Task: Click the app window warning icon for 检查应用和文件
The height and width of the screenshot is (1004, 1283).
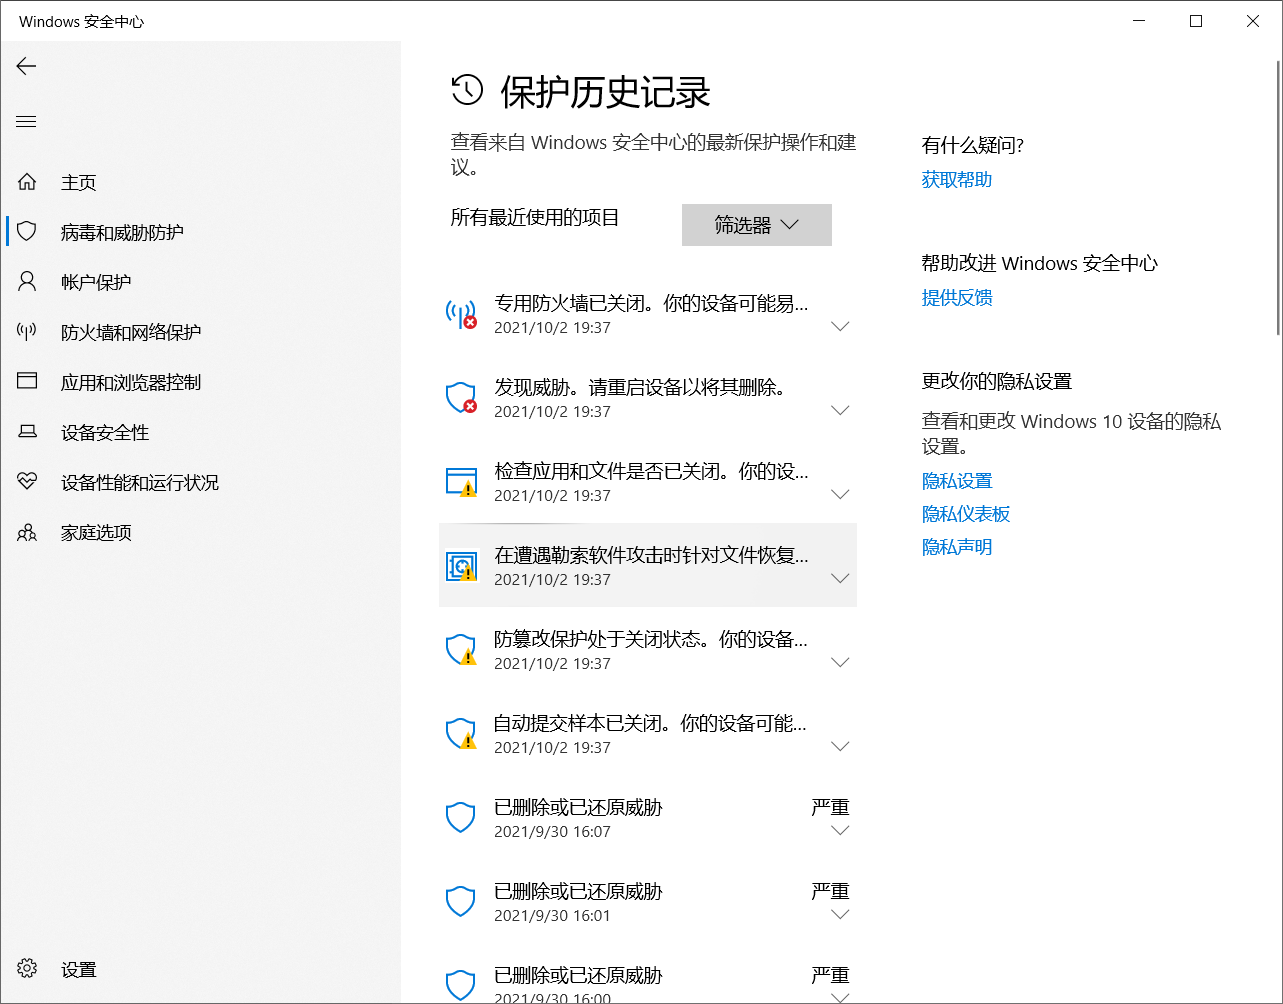Action: pyautogui.click(x=461, y=482)
